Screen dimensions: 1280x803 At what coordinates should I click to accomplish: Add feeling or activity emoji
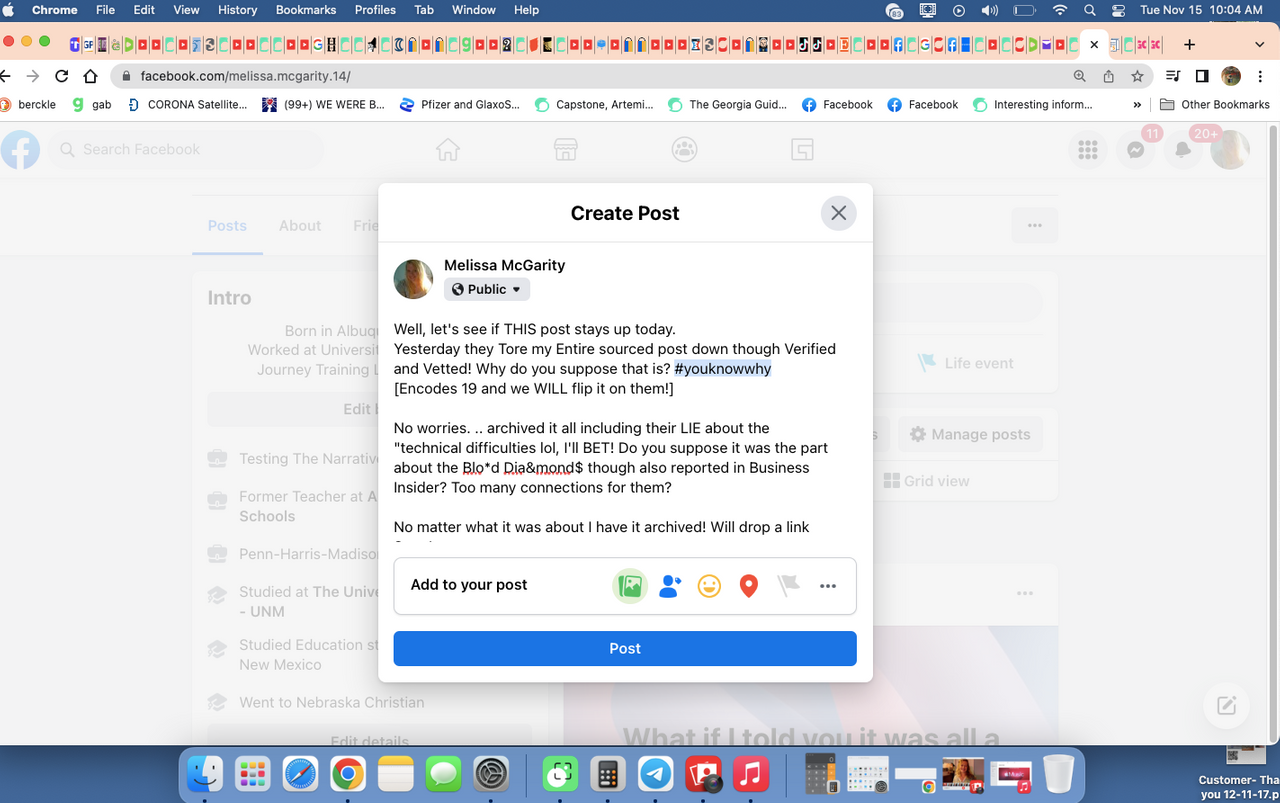click(709, 586)
